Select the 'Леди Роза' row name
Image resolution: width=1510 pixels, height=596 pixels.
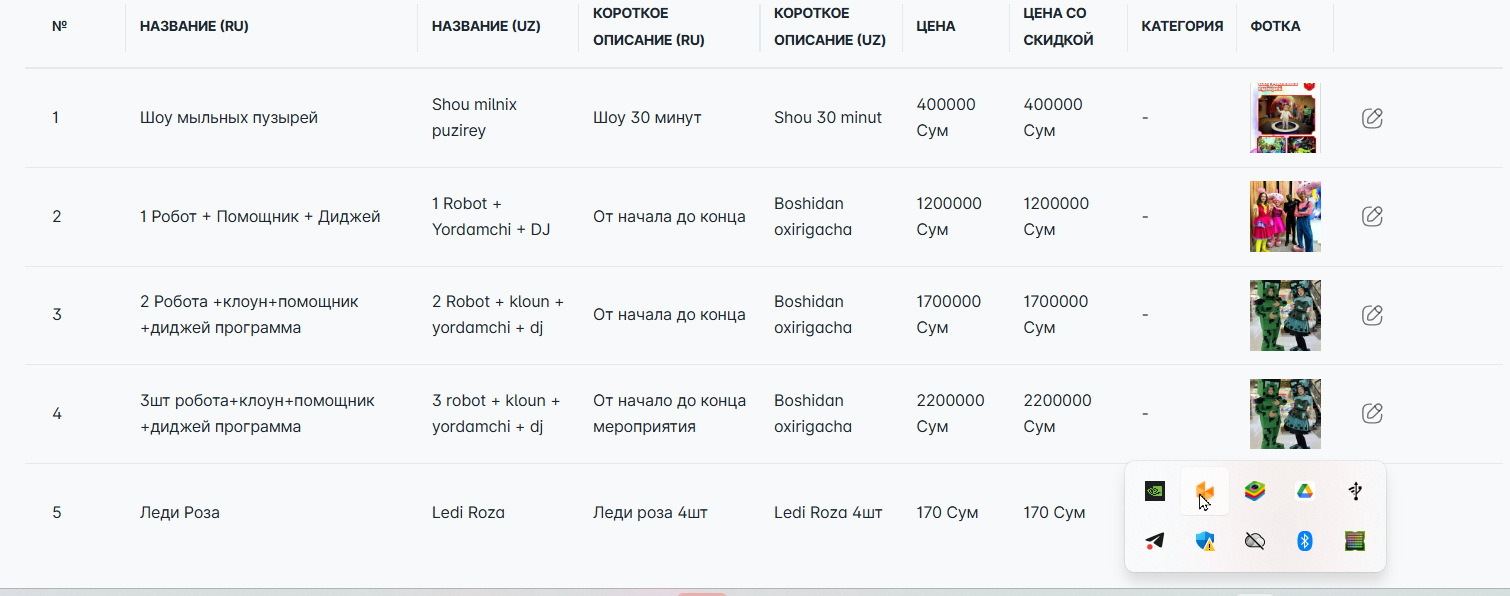tap(180, 513)
